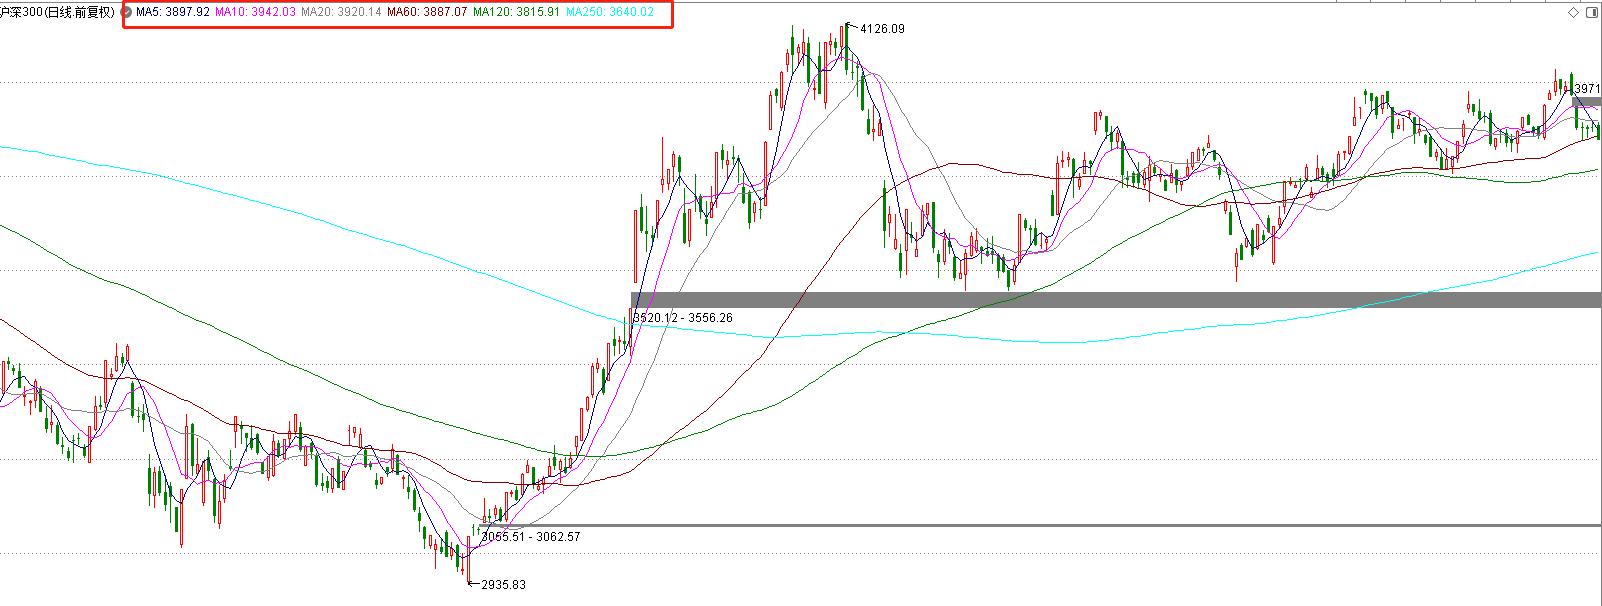Click the 3971 price label at right edge

[1588, 89]
